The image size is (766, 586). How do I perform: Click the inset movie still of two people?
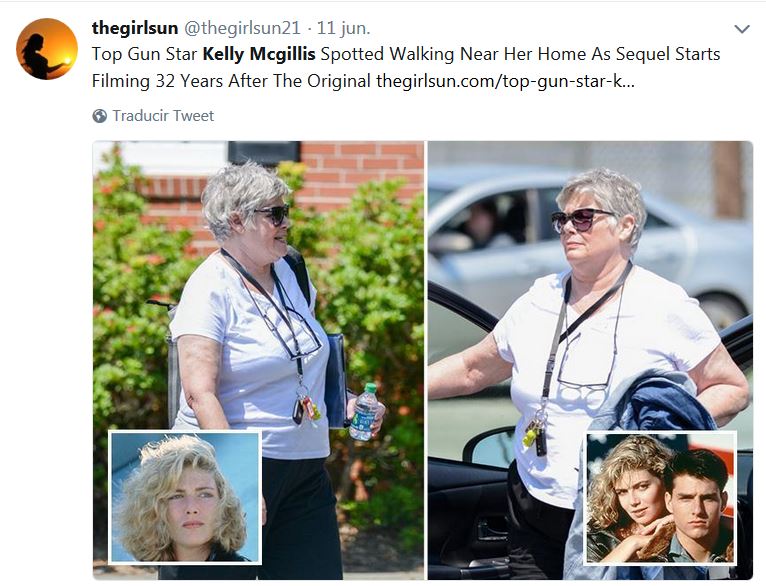(660, 498)
